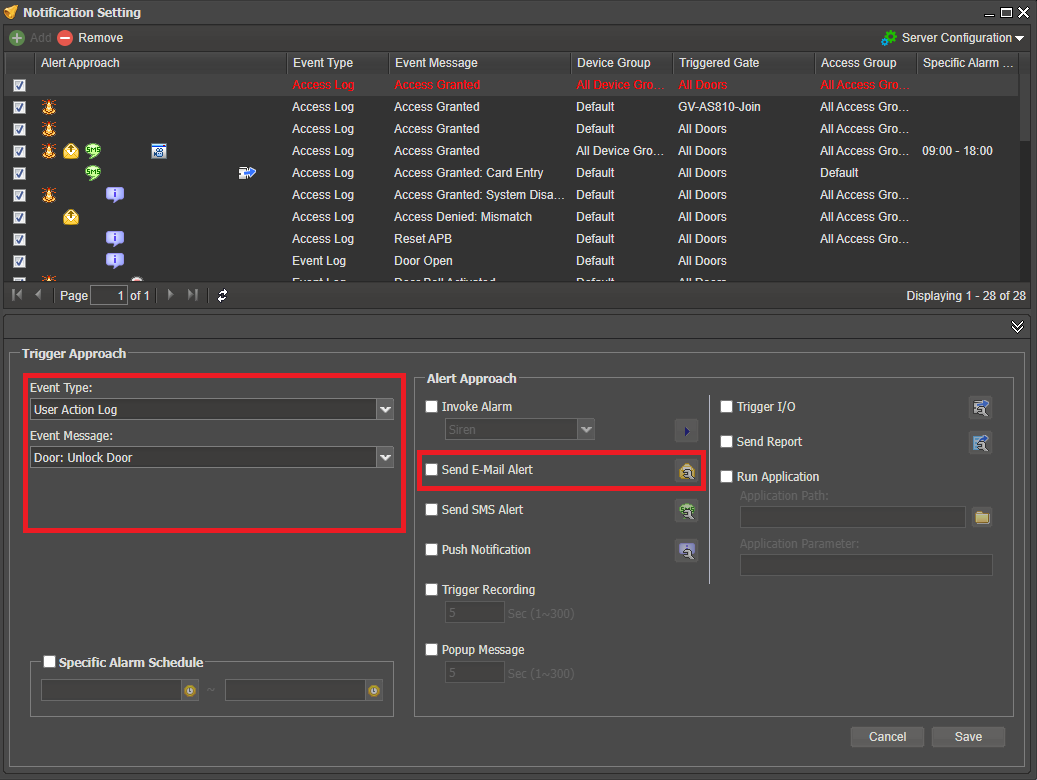The image size is (1037, 780).
Task: Enable the Push Notification checkbox
Action: coord(432,550)
